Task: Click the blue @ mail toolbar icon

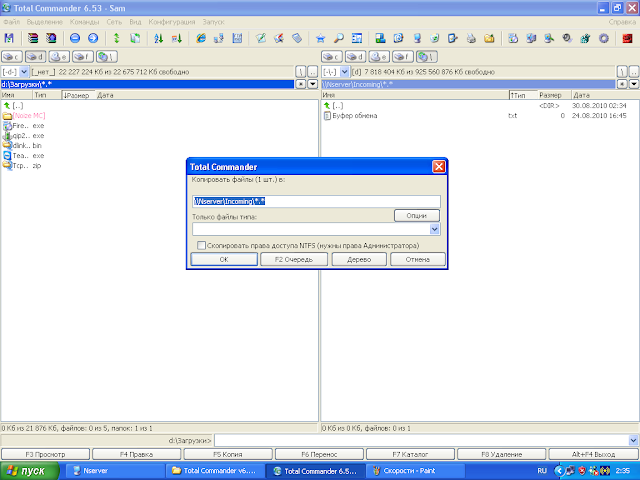Action: point(398,38)
